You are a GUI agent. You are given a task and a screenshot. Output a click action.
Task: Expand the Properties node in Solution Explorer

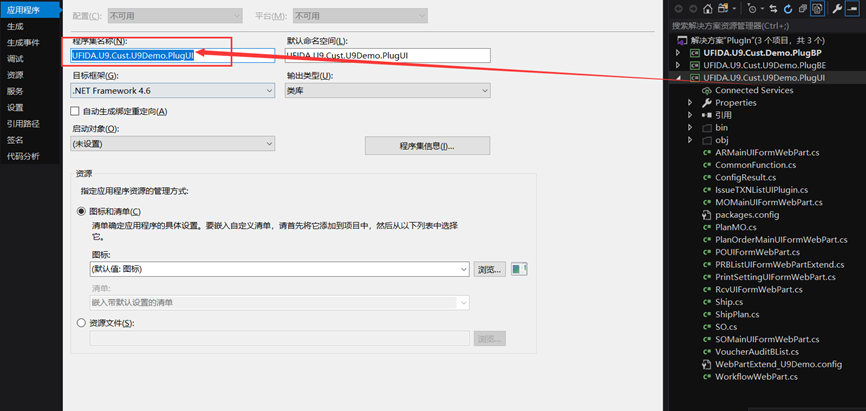[690, 103]
